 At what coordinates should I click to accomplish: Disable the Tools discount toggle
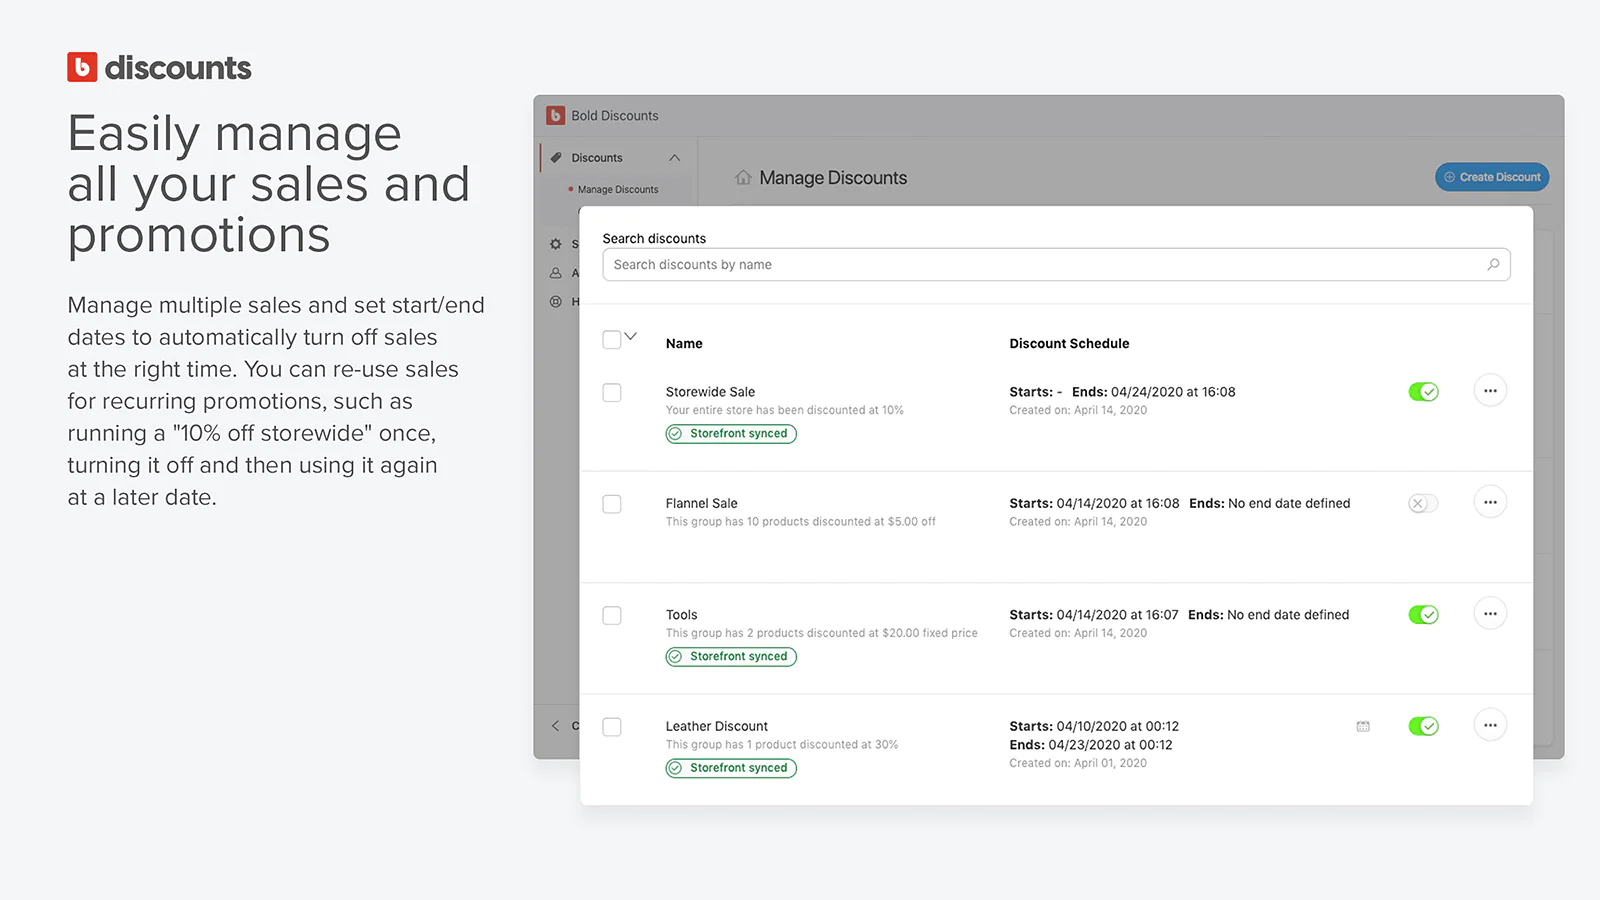tap(1423, 615)
